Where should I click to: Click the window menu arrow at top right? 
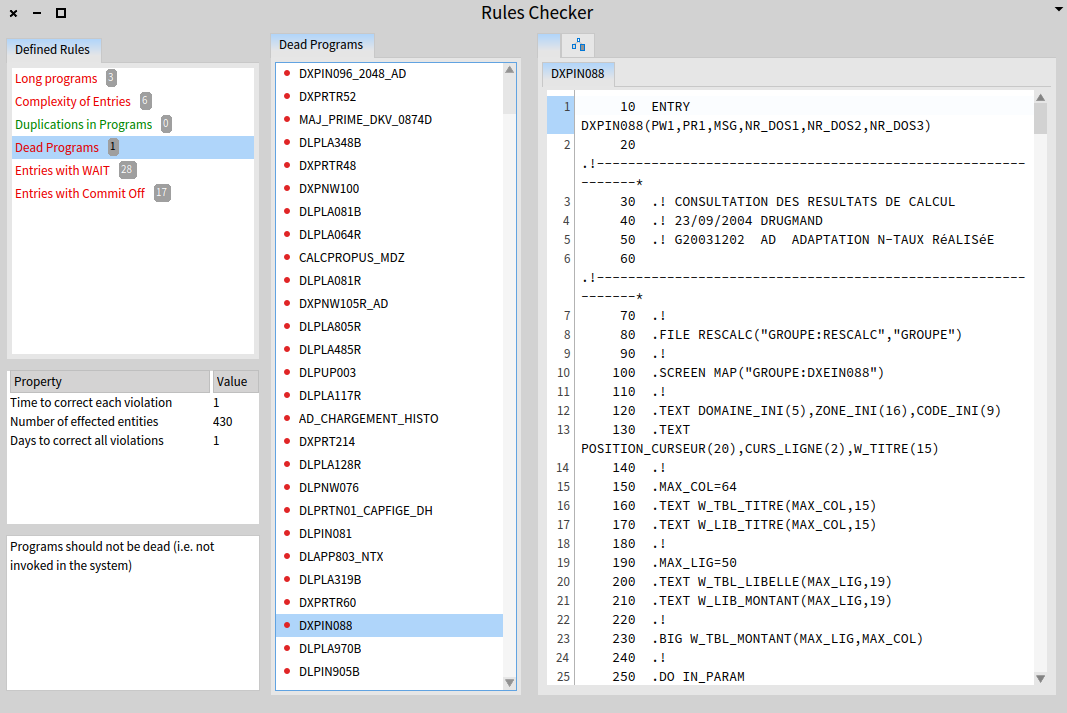click(x=1058, y=9)
